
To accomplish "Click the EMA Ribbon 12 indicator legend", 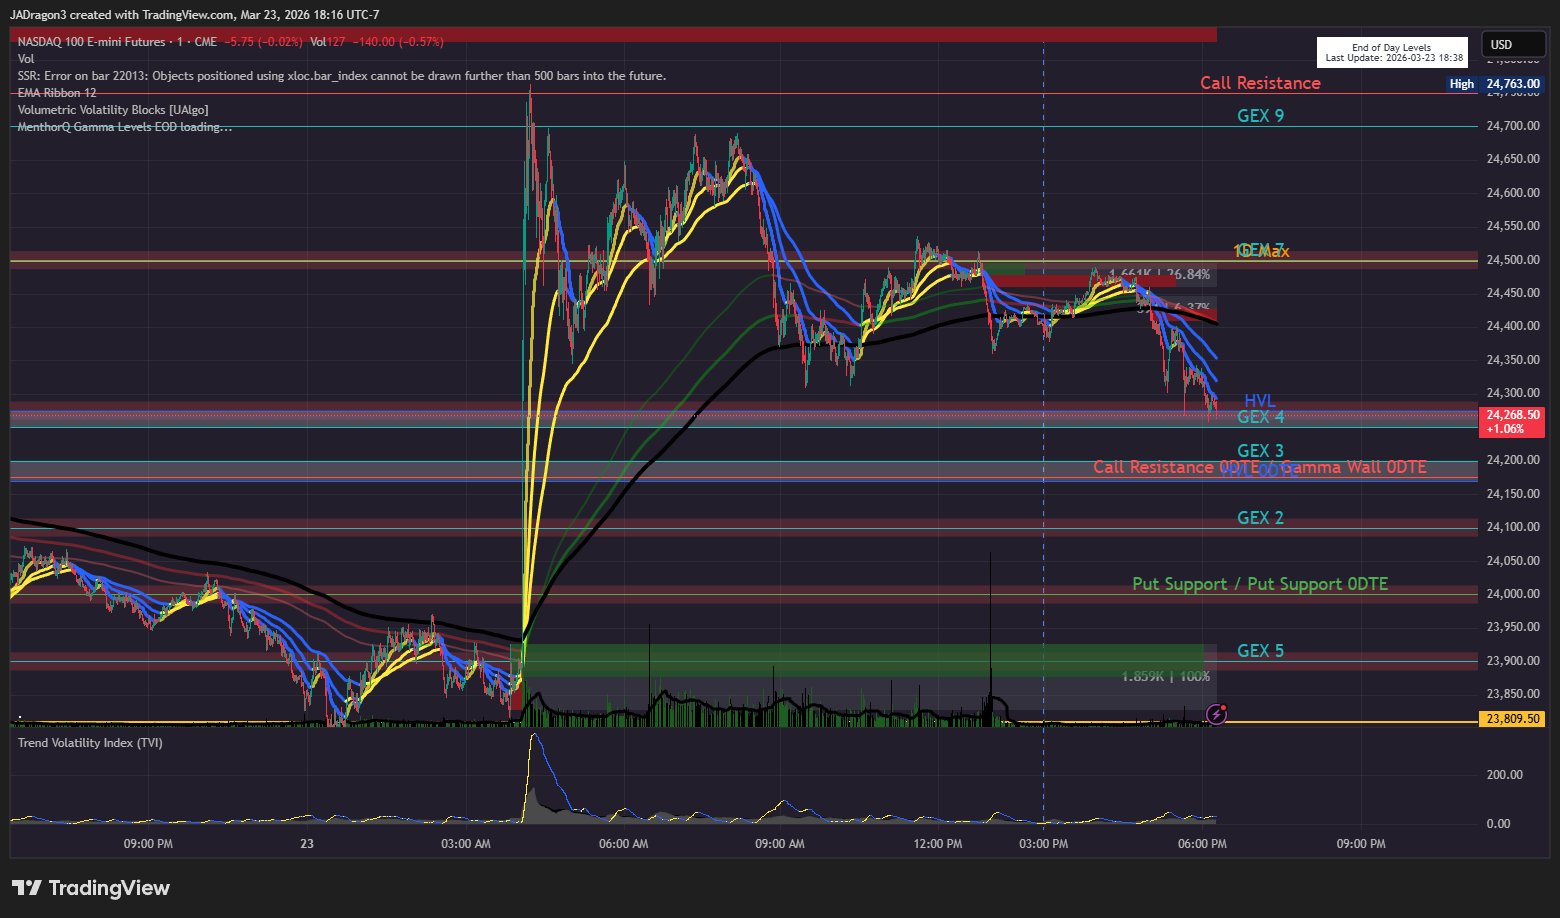I will (57, 93).
